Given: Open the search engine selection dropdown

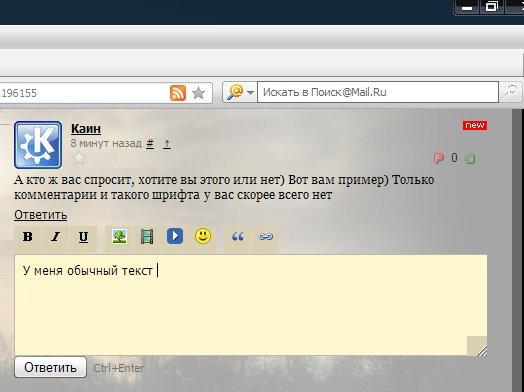Looking at the screenshot, I should click(240, 92).
